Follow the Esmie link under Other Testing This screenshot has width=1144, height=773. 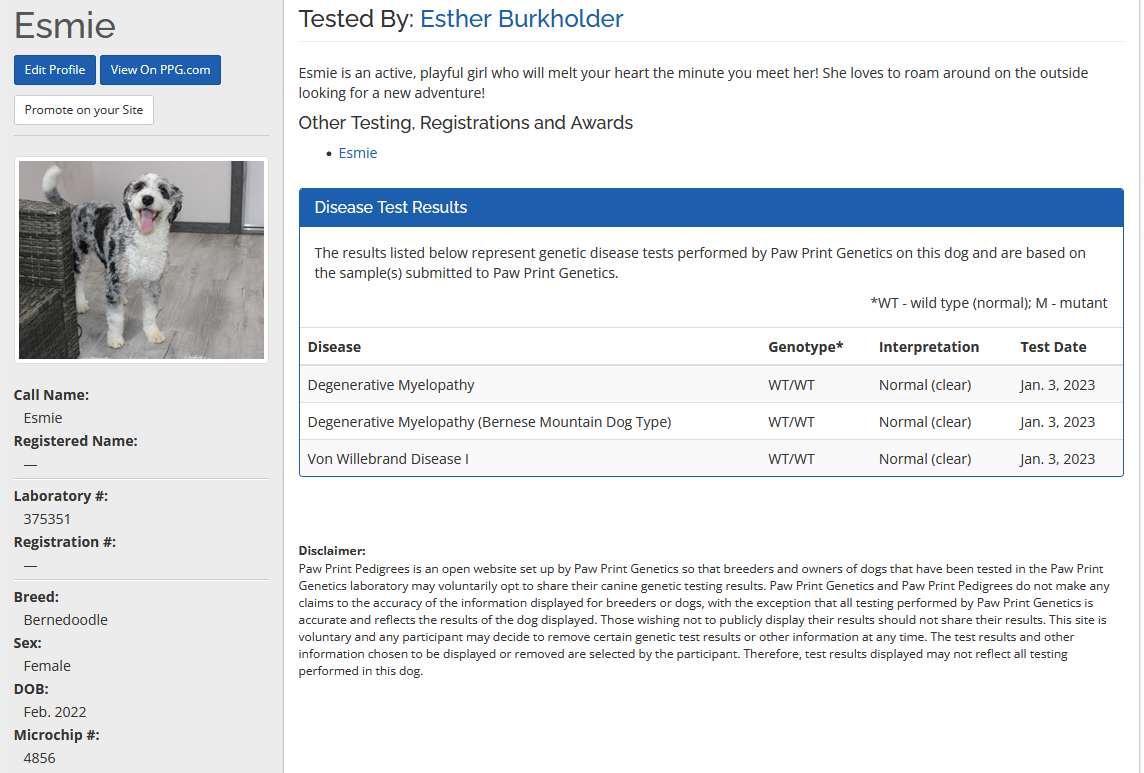click(x=358, y=153)
